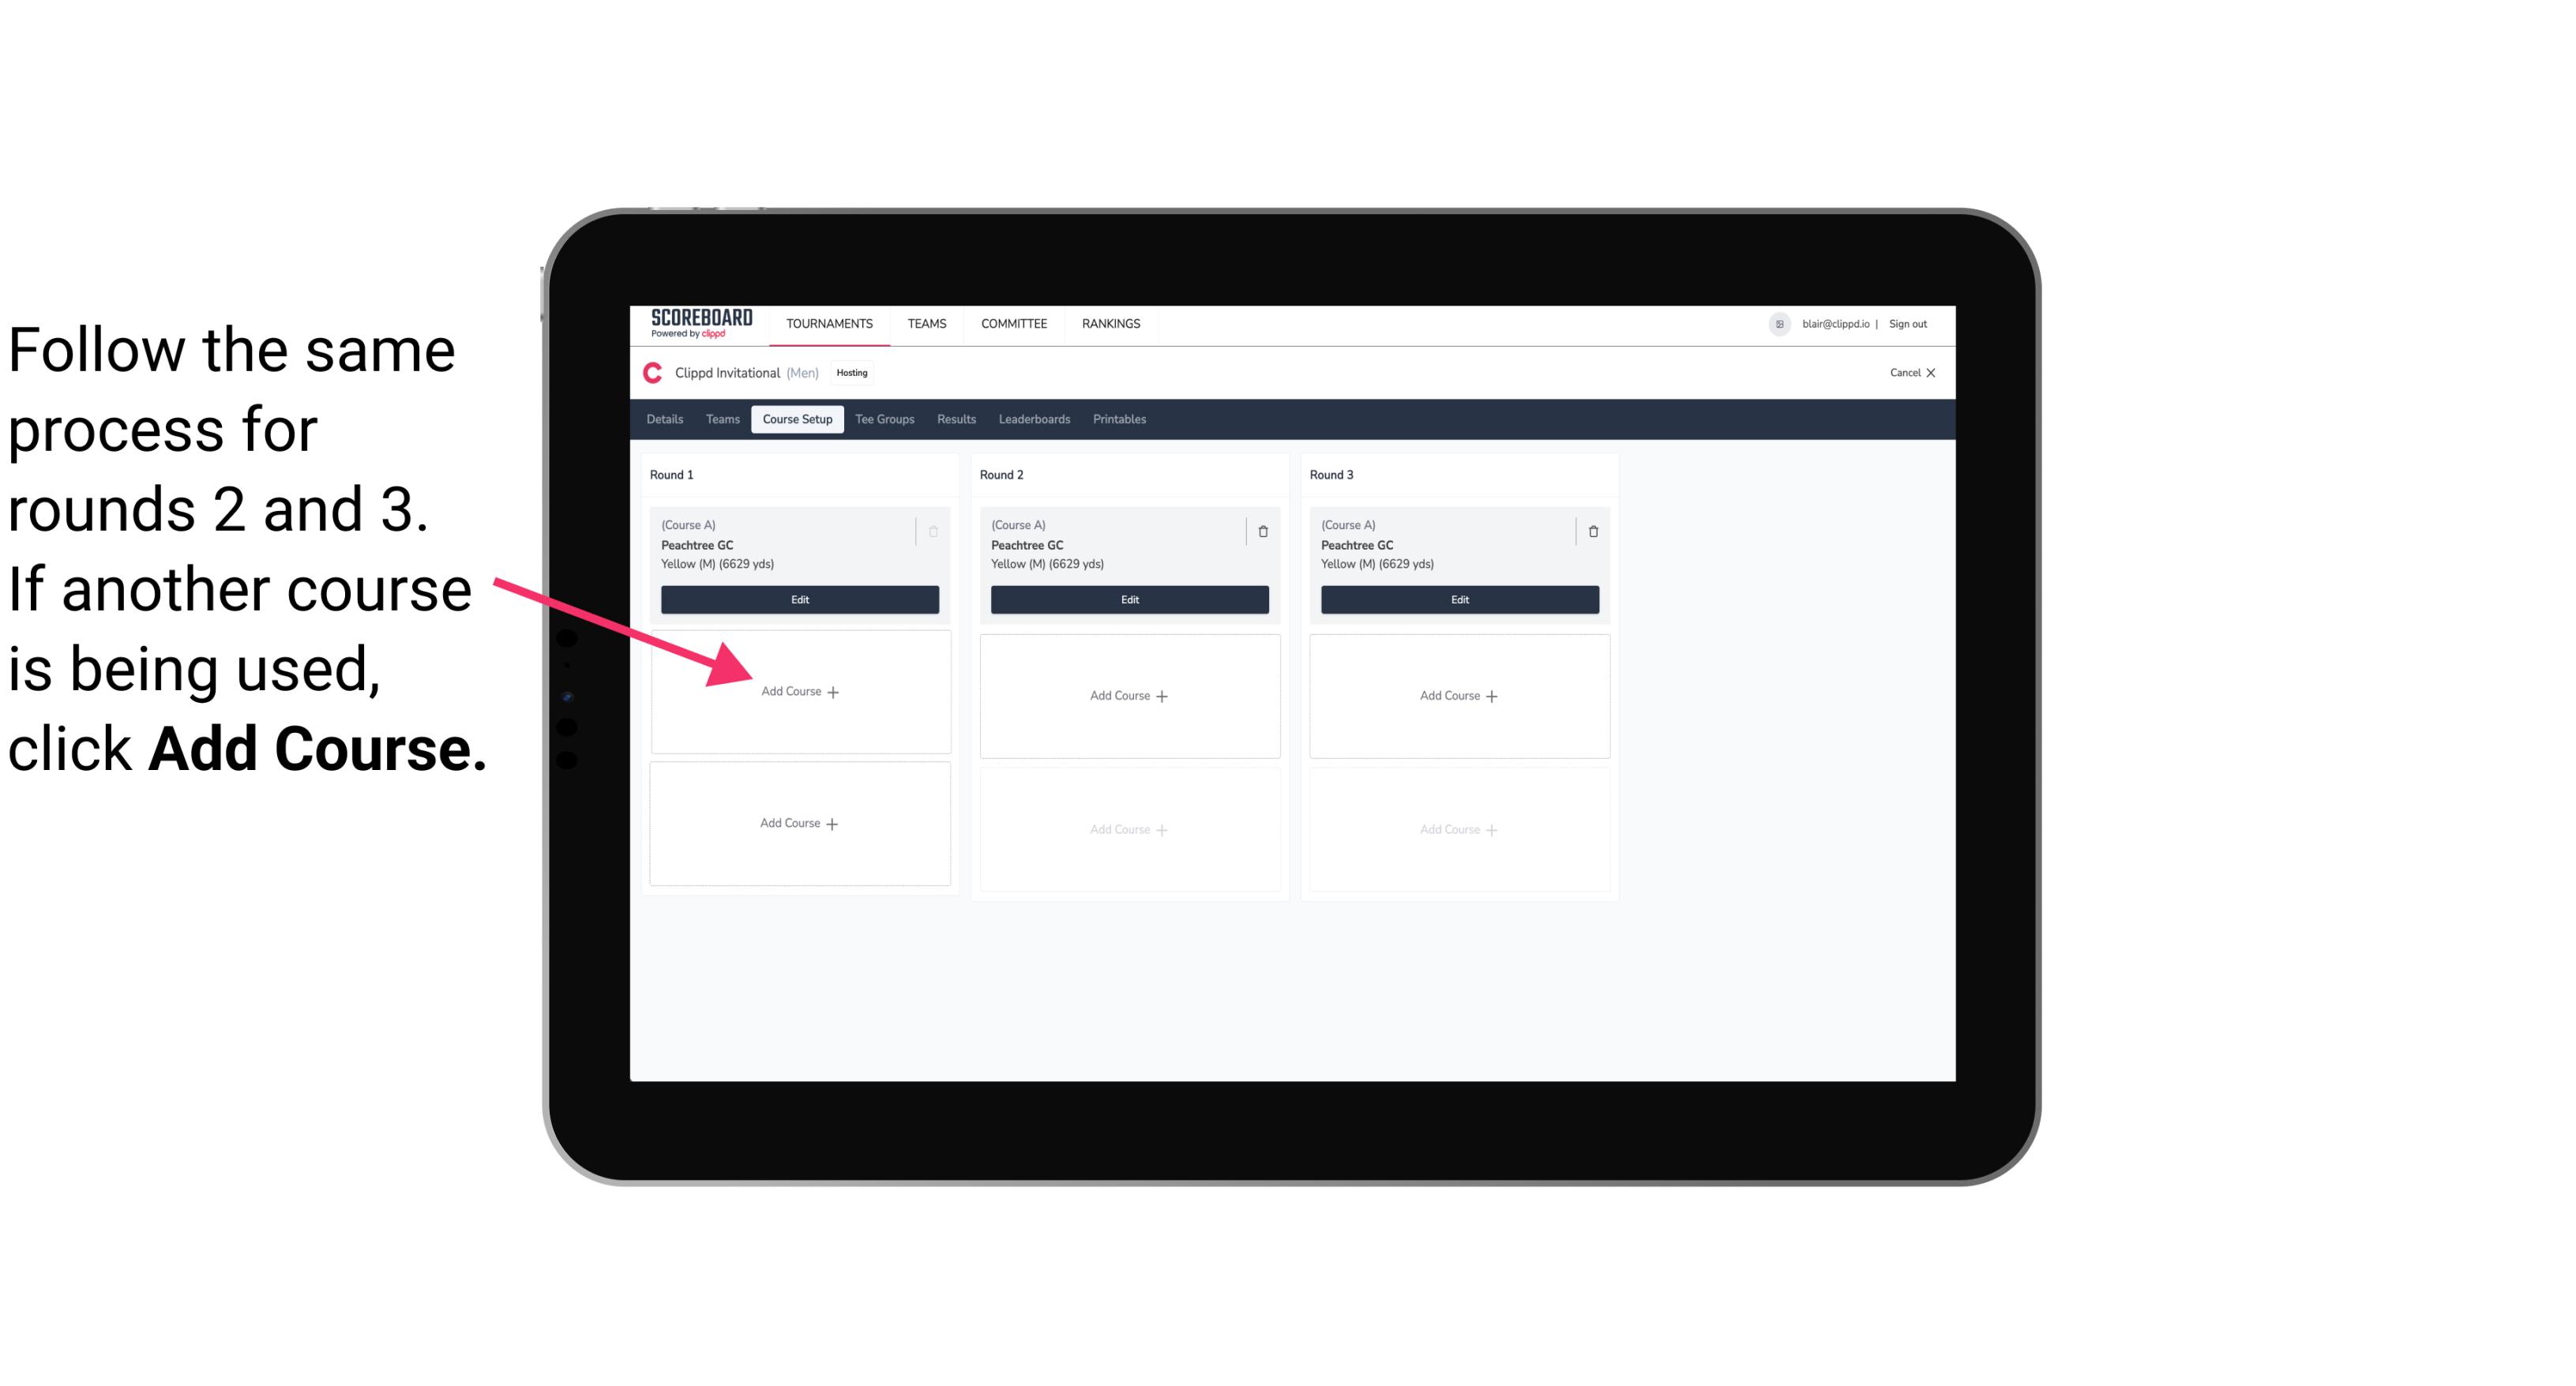Click the lower Add Course for Round 1

point(798,821)
